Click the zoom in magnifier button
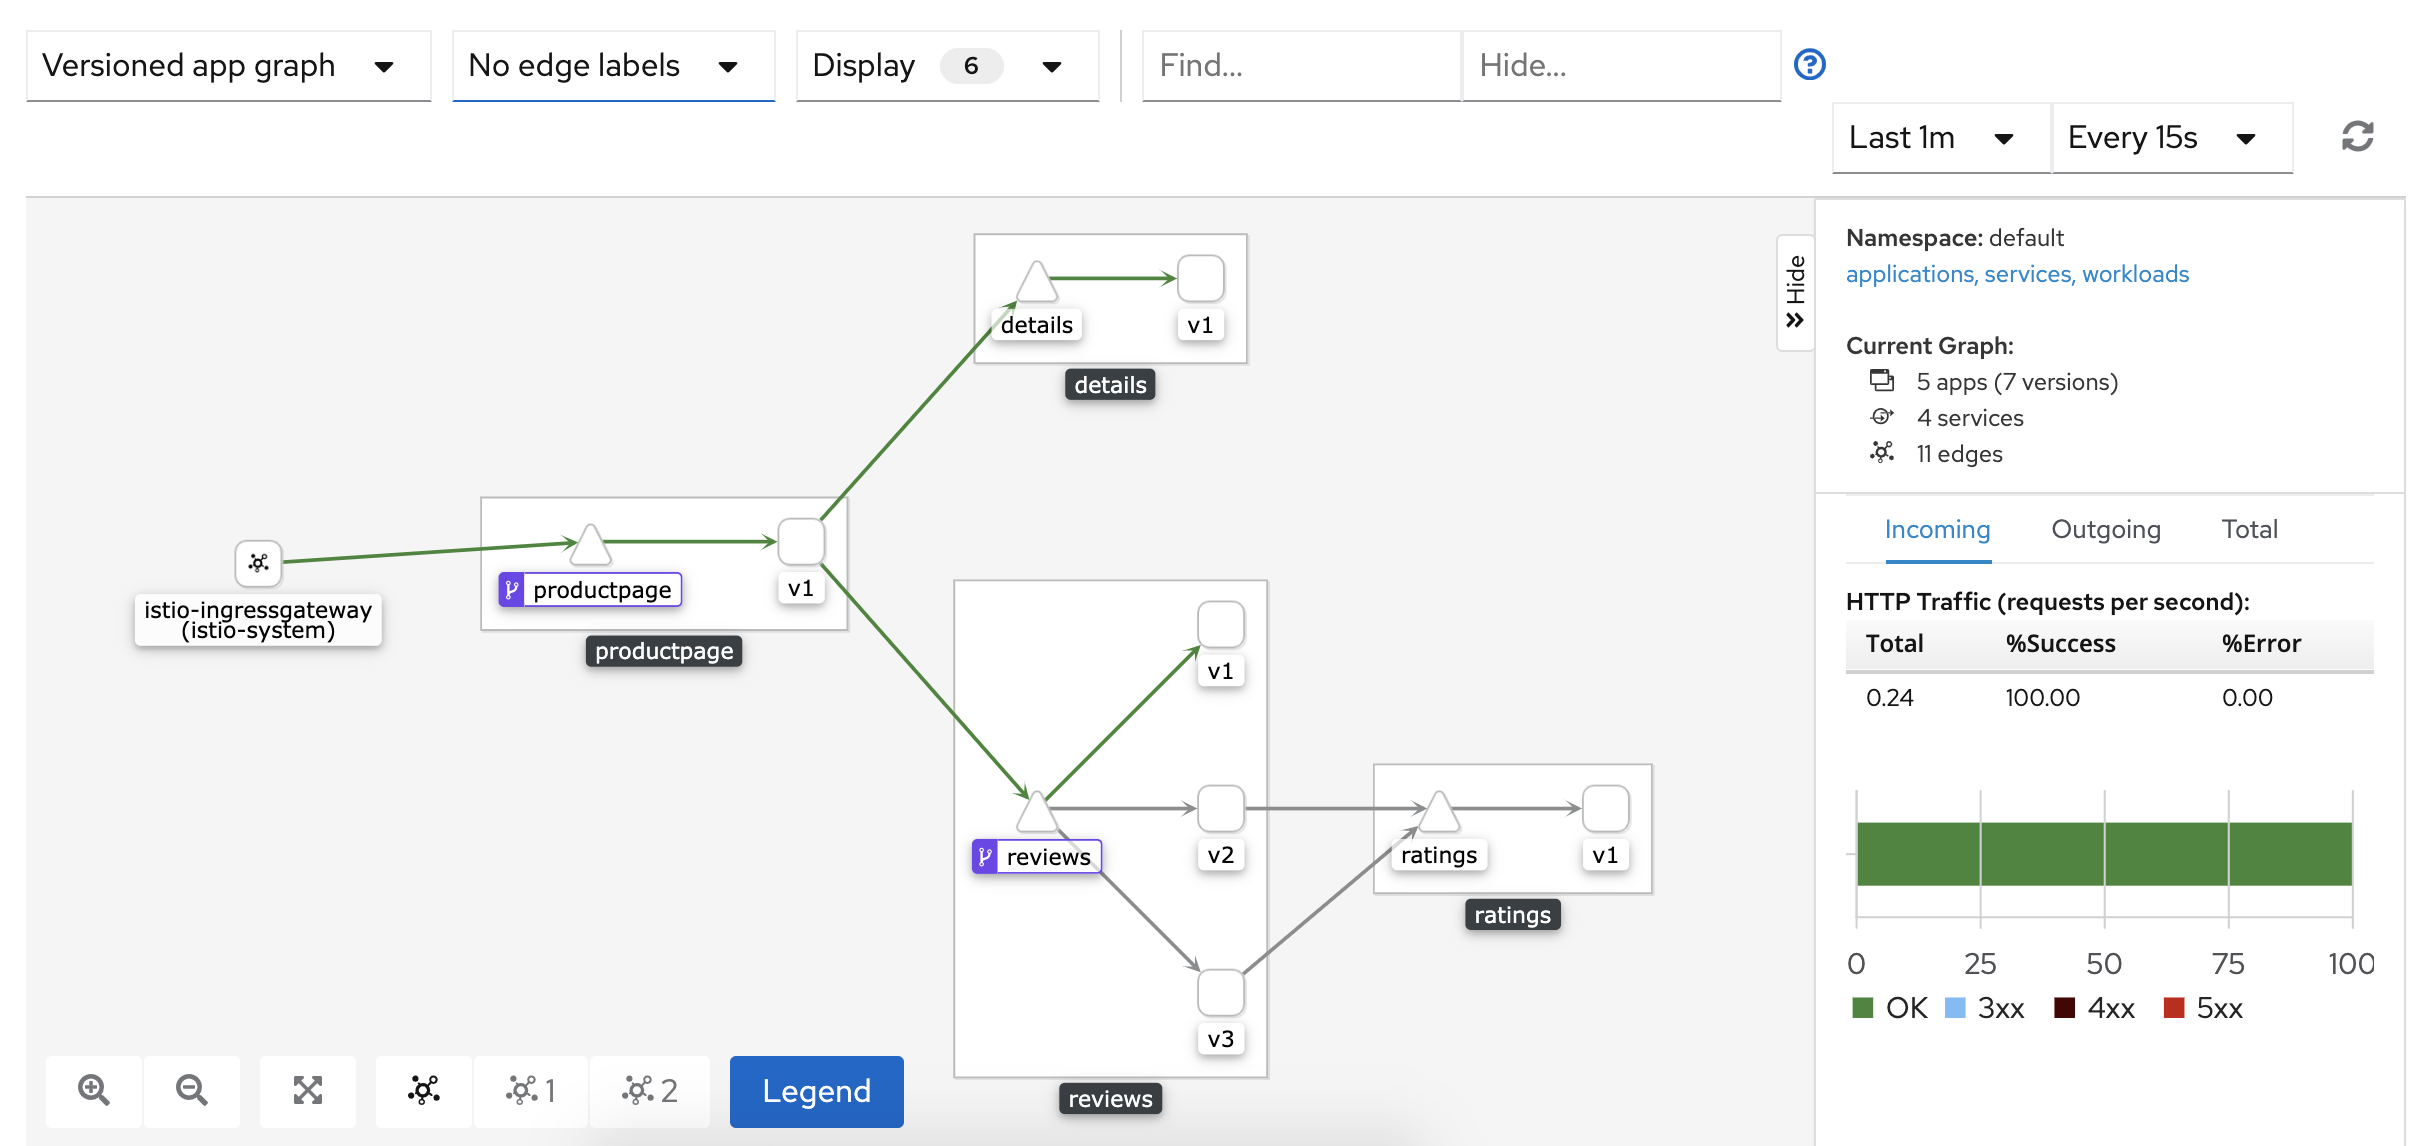 pyautogui.click(x=93, y=1090)
